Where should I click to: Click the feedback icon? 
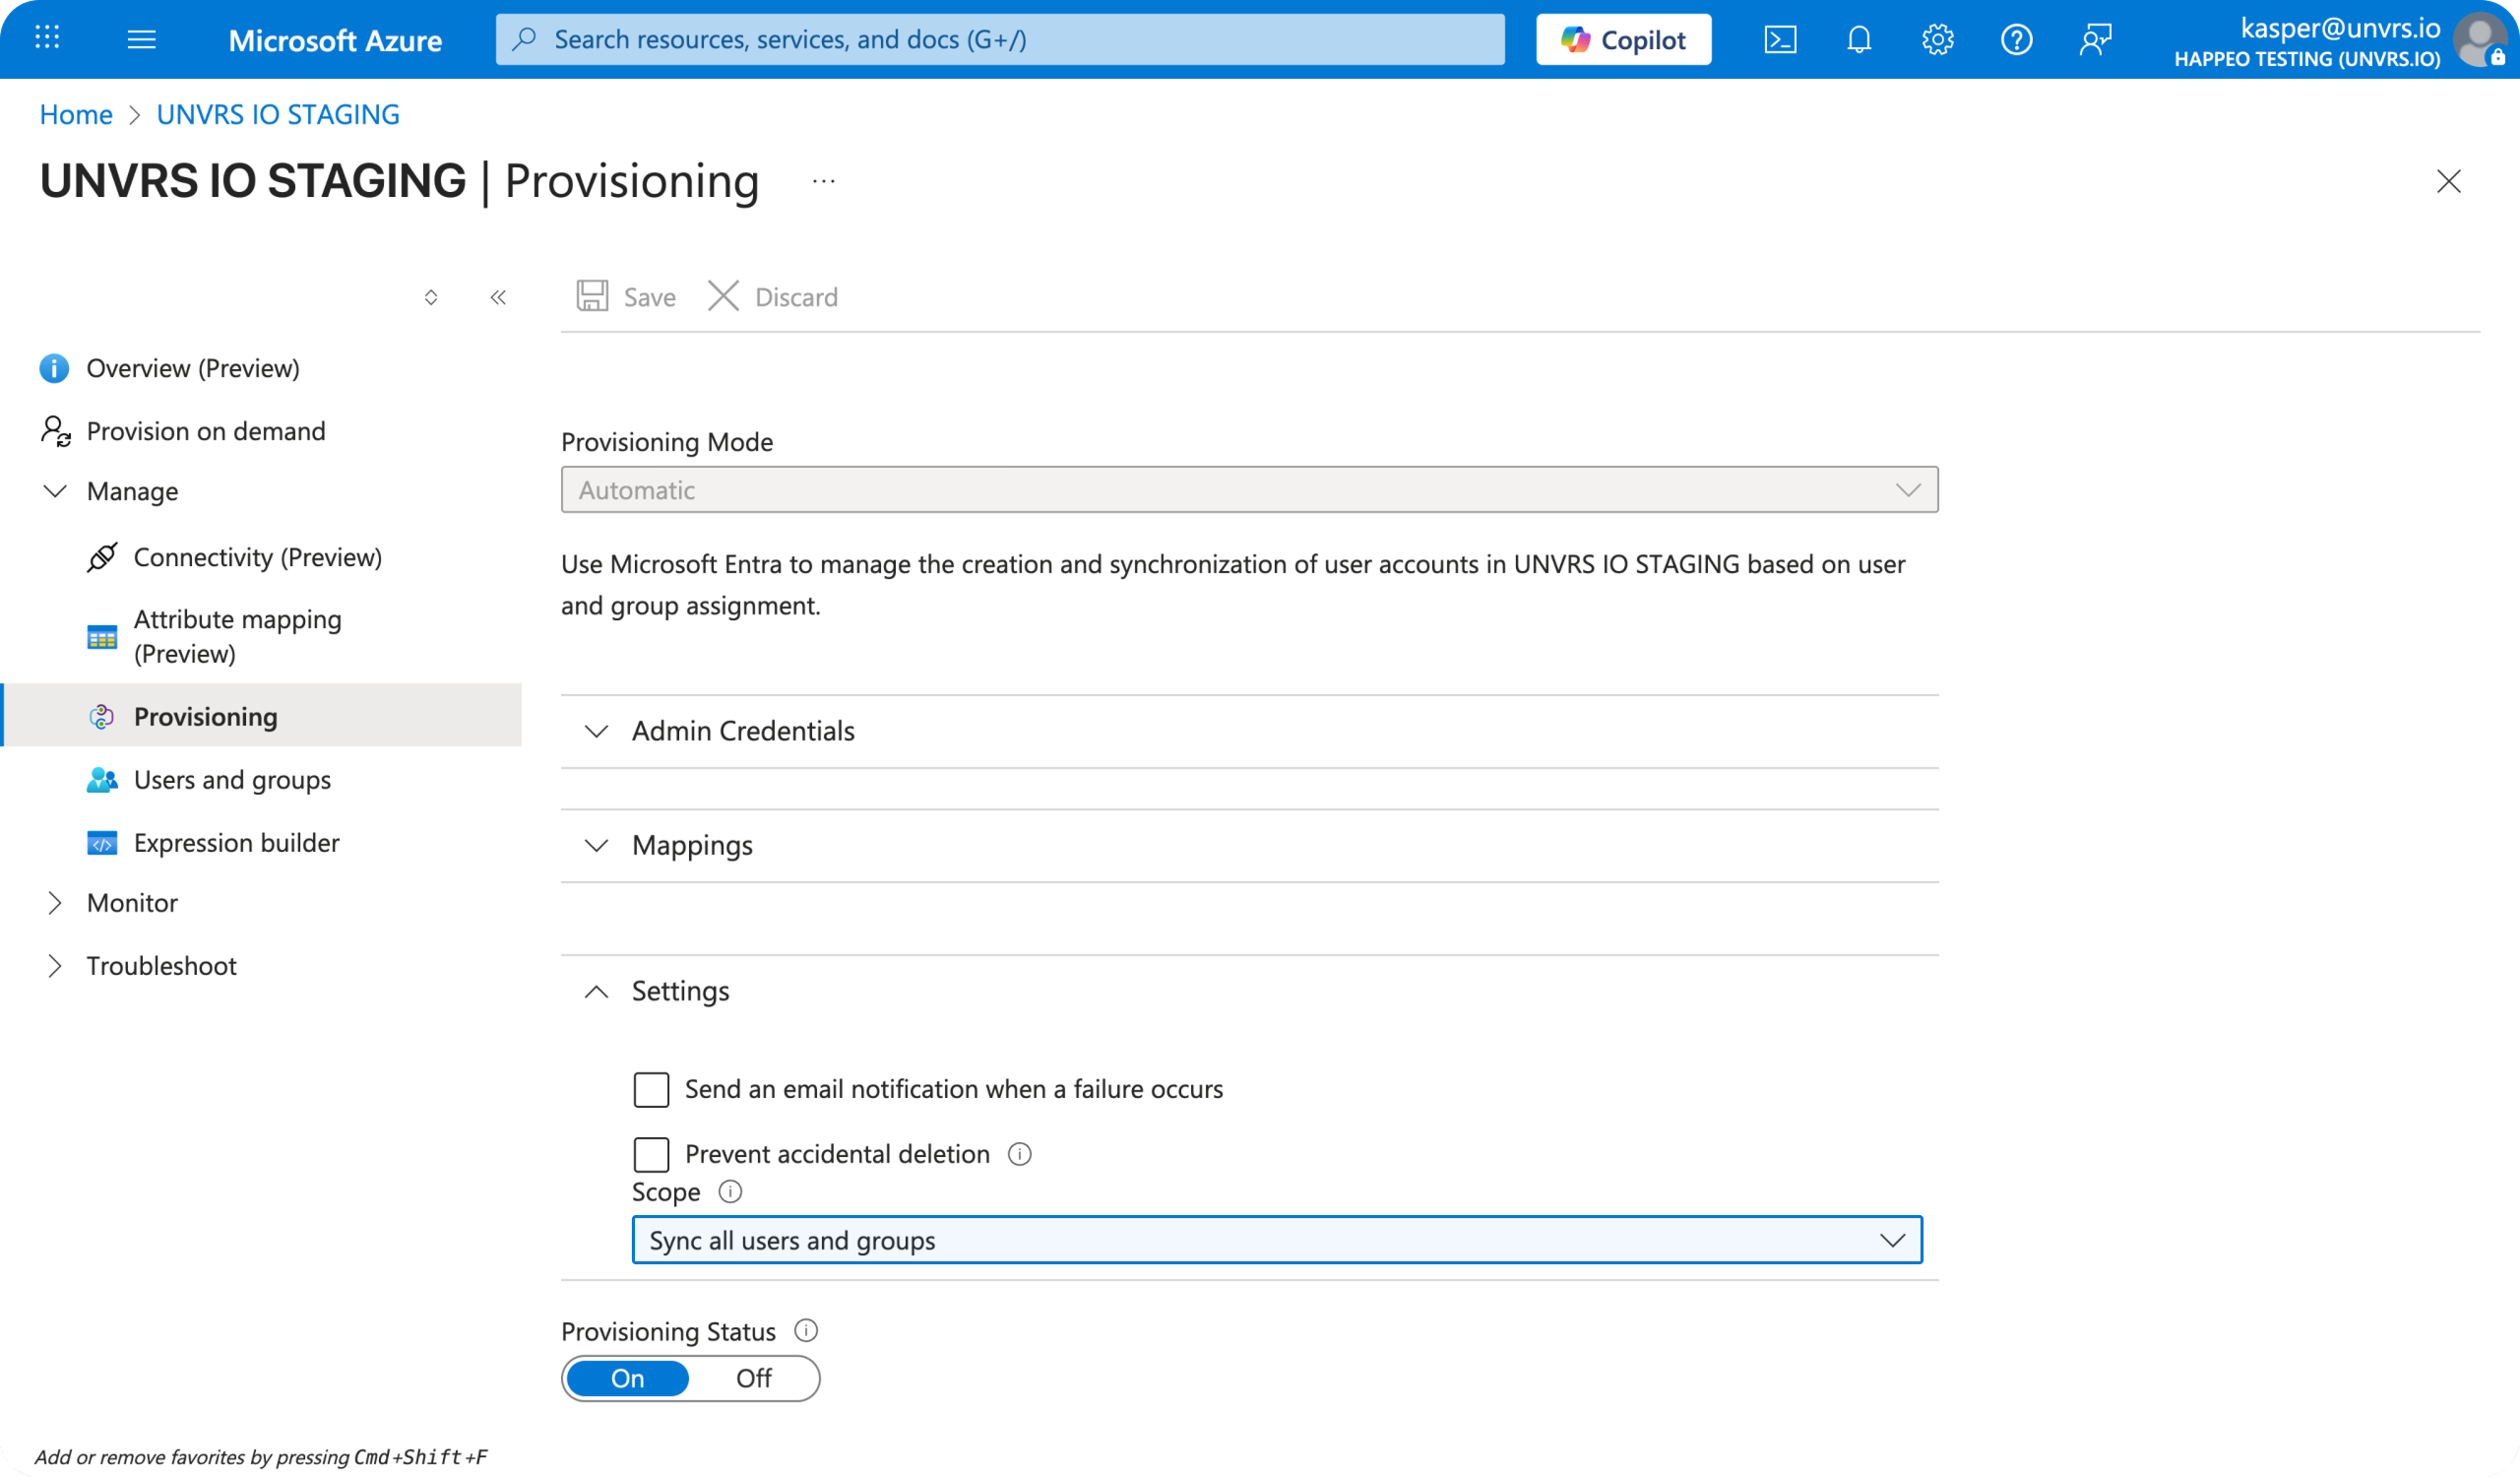(x=2096, y=39)
